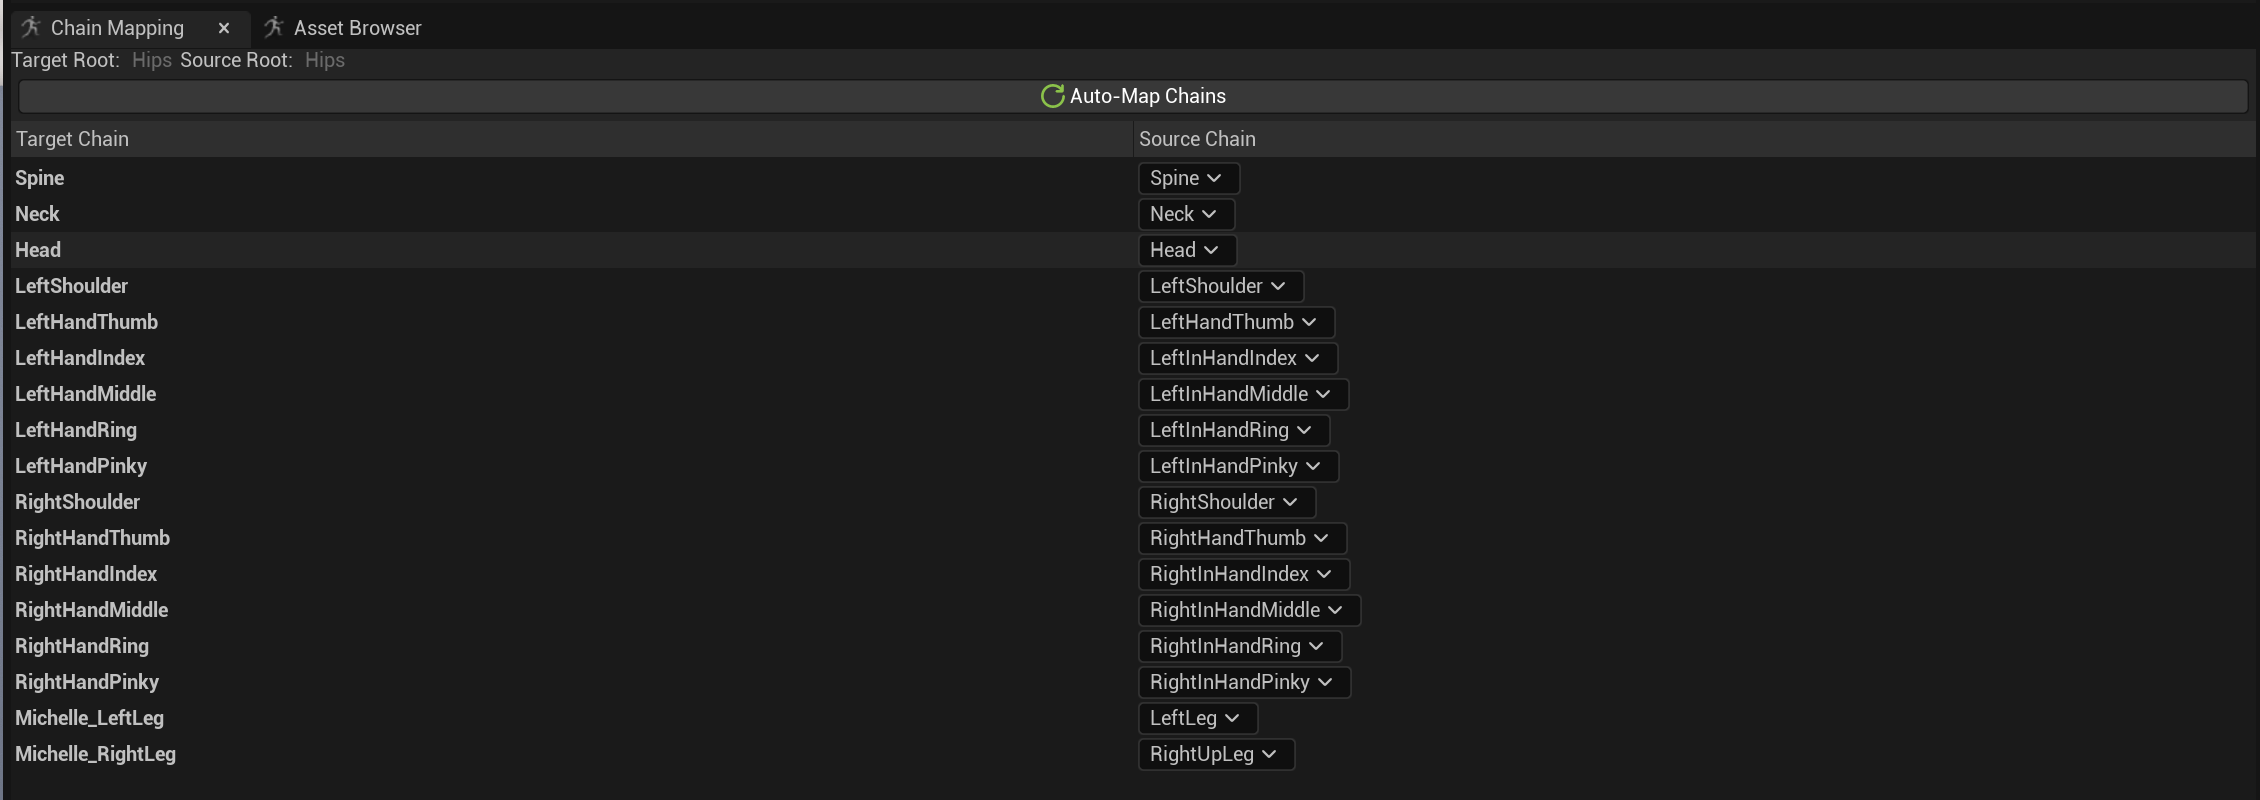Screen dimensions: 2260x800
Task: Select the Michelle_LeftLeg target chain row
Action: coord(1133,718)
